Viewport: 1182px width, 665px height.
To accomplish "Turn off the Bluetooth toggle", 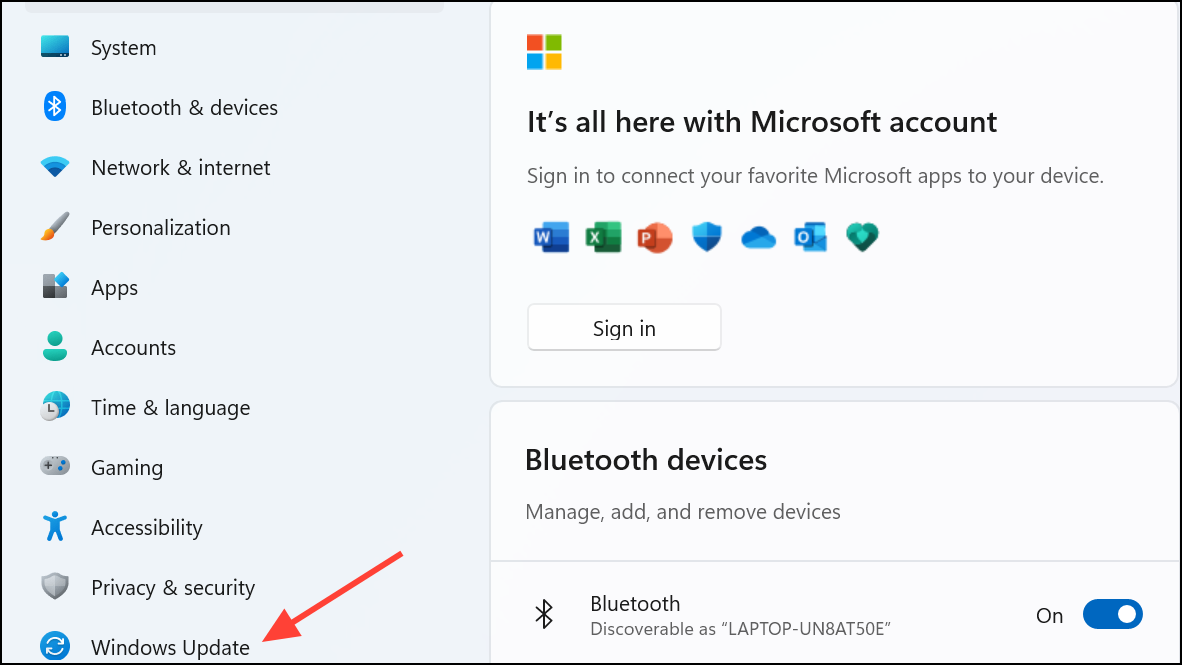I will tap(1113, 614).
